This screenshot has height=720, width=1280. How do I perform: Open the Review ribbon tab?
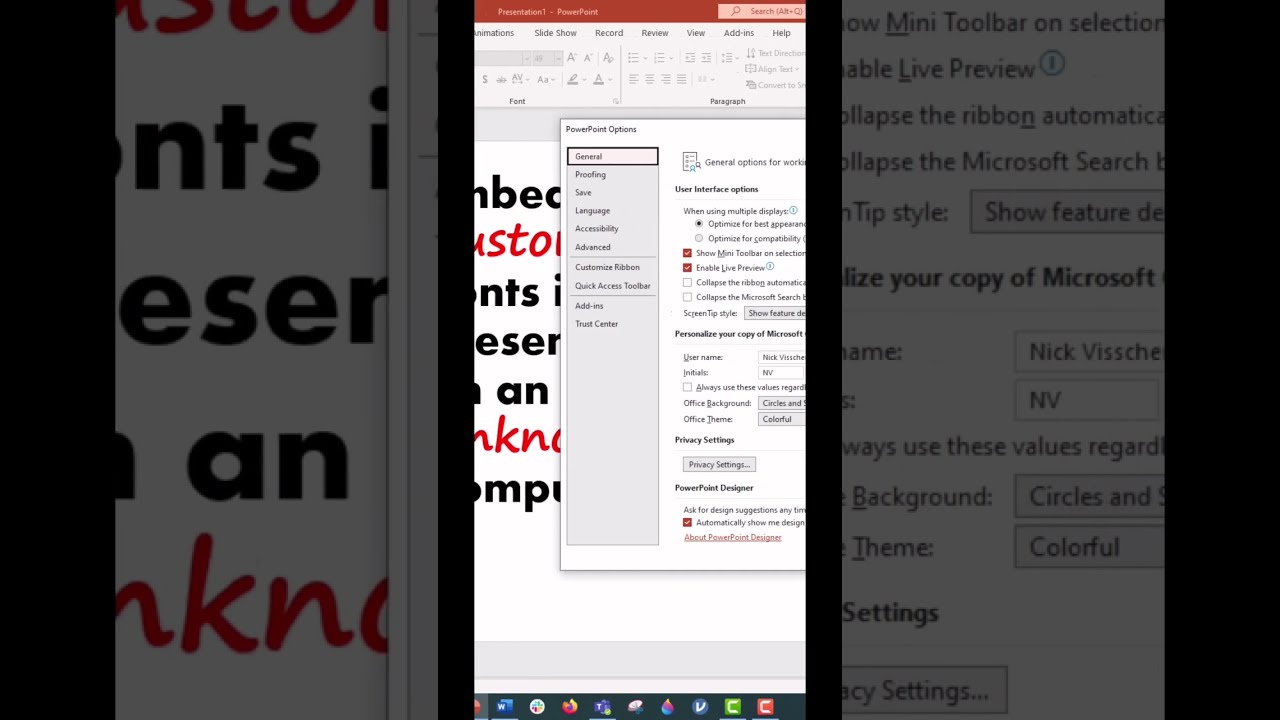655,33
